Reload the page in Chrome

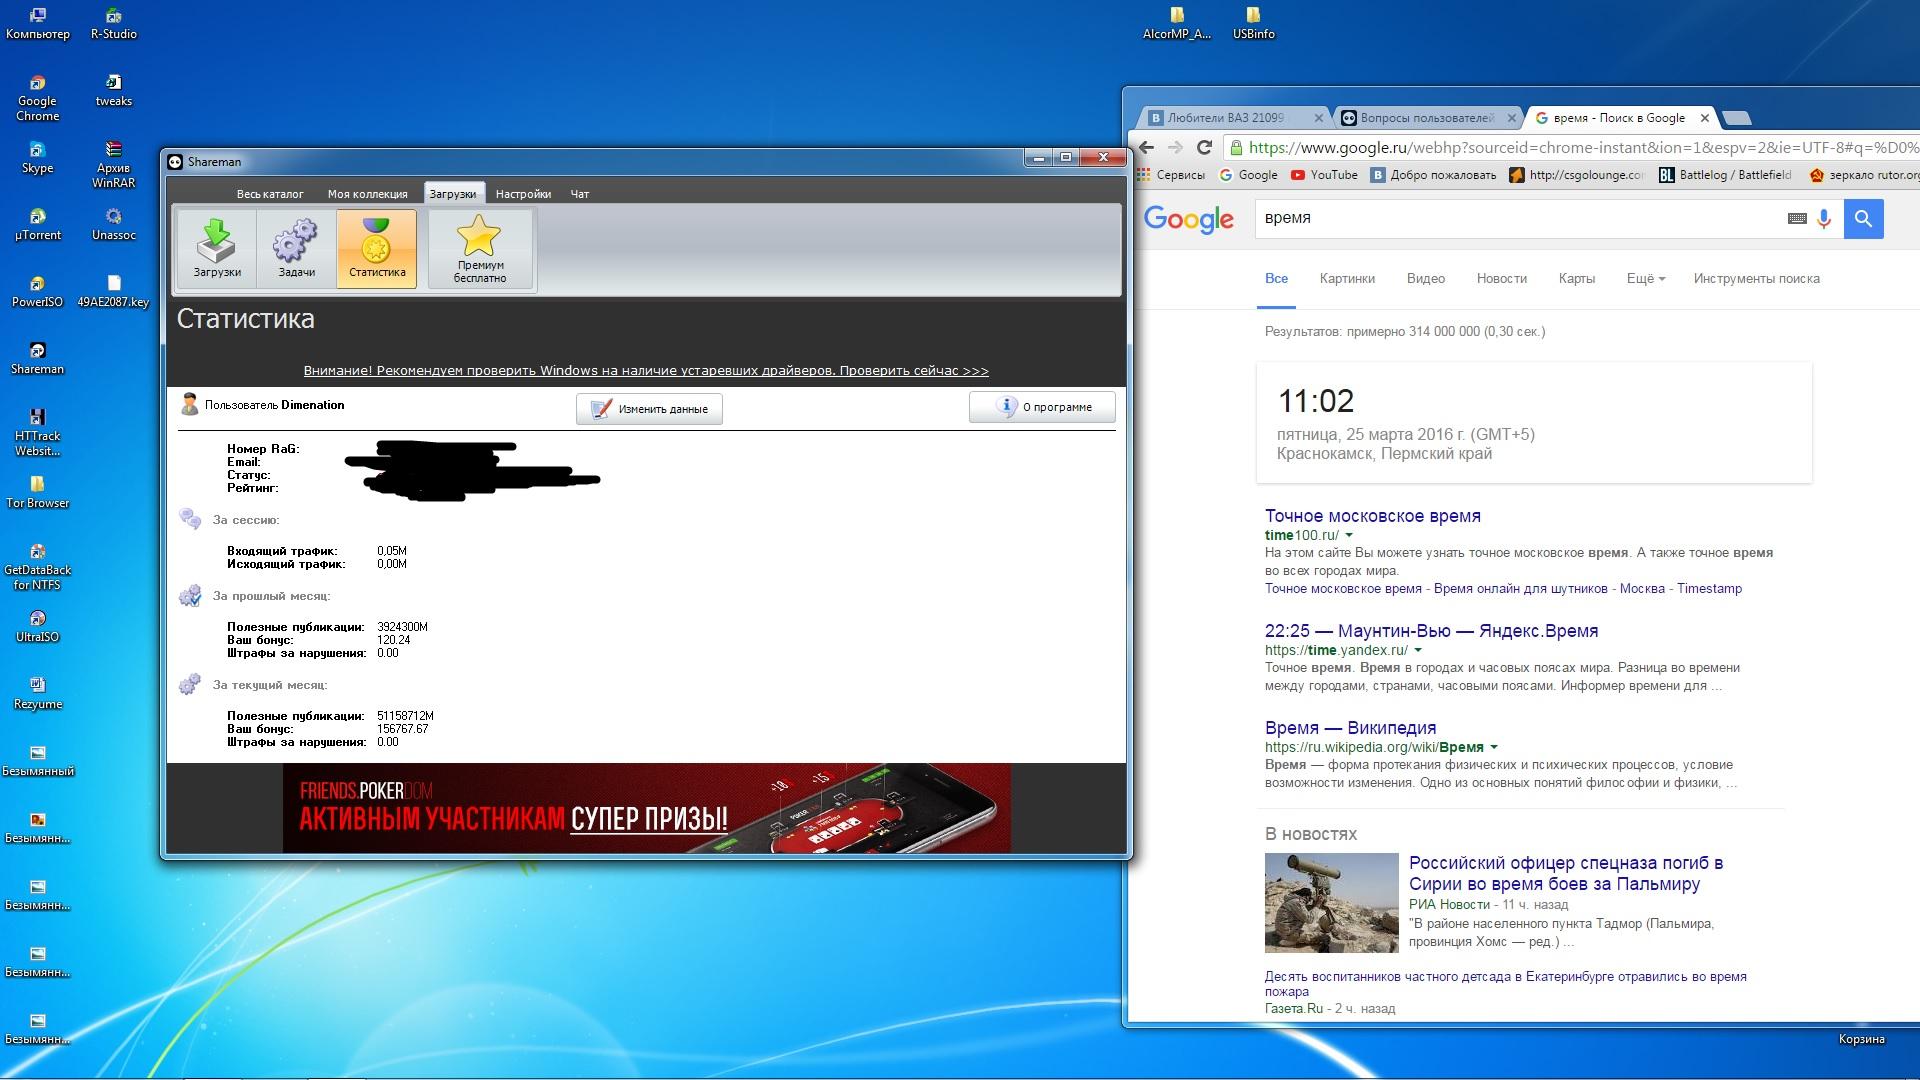pos(1205,147)
